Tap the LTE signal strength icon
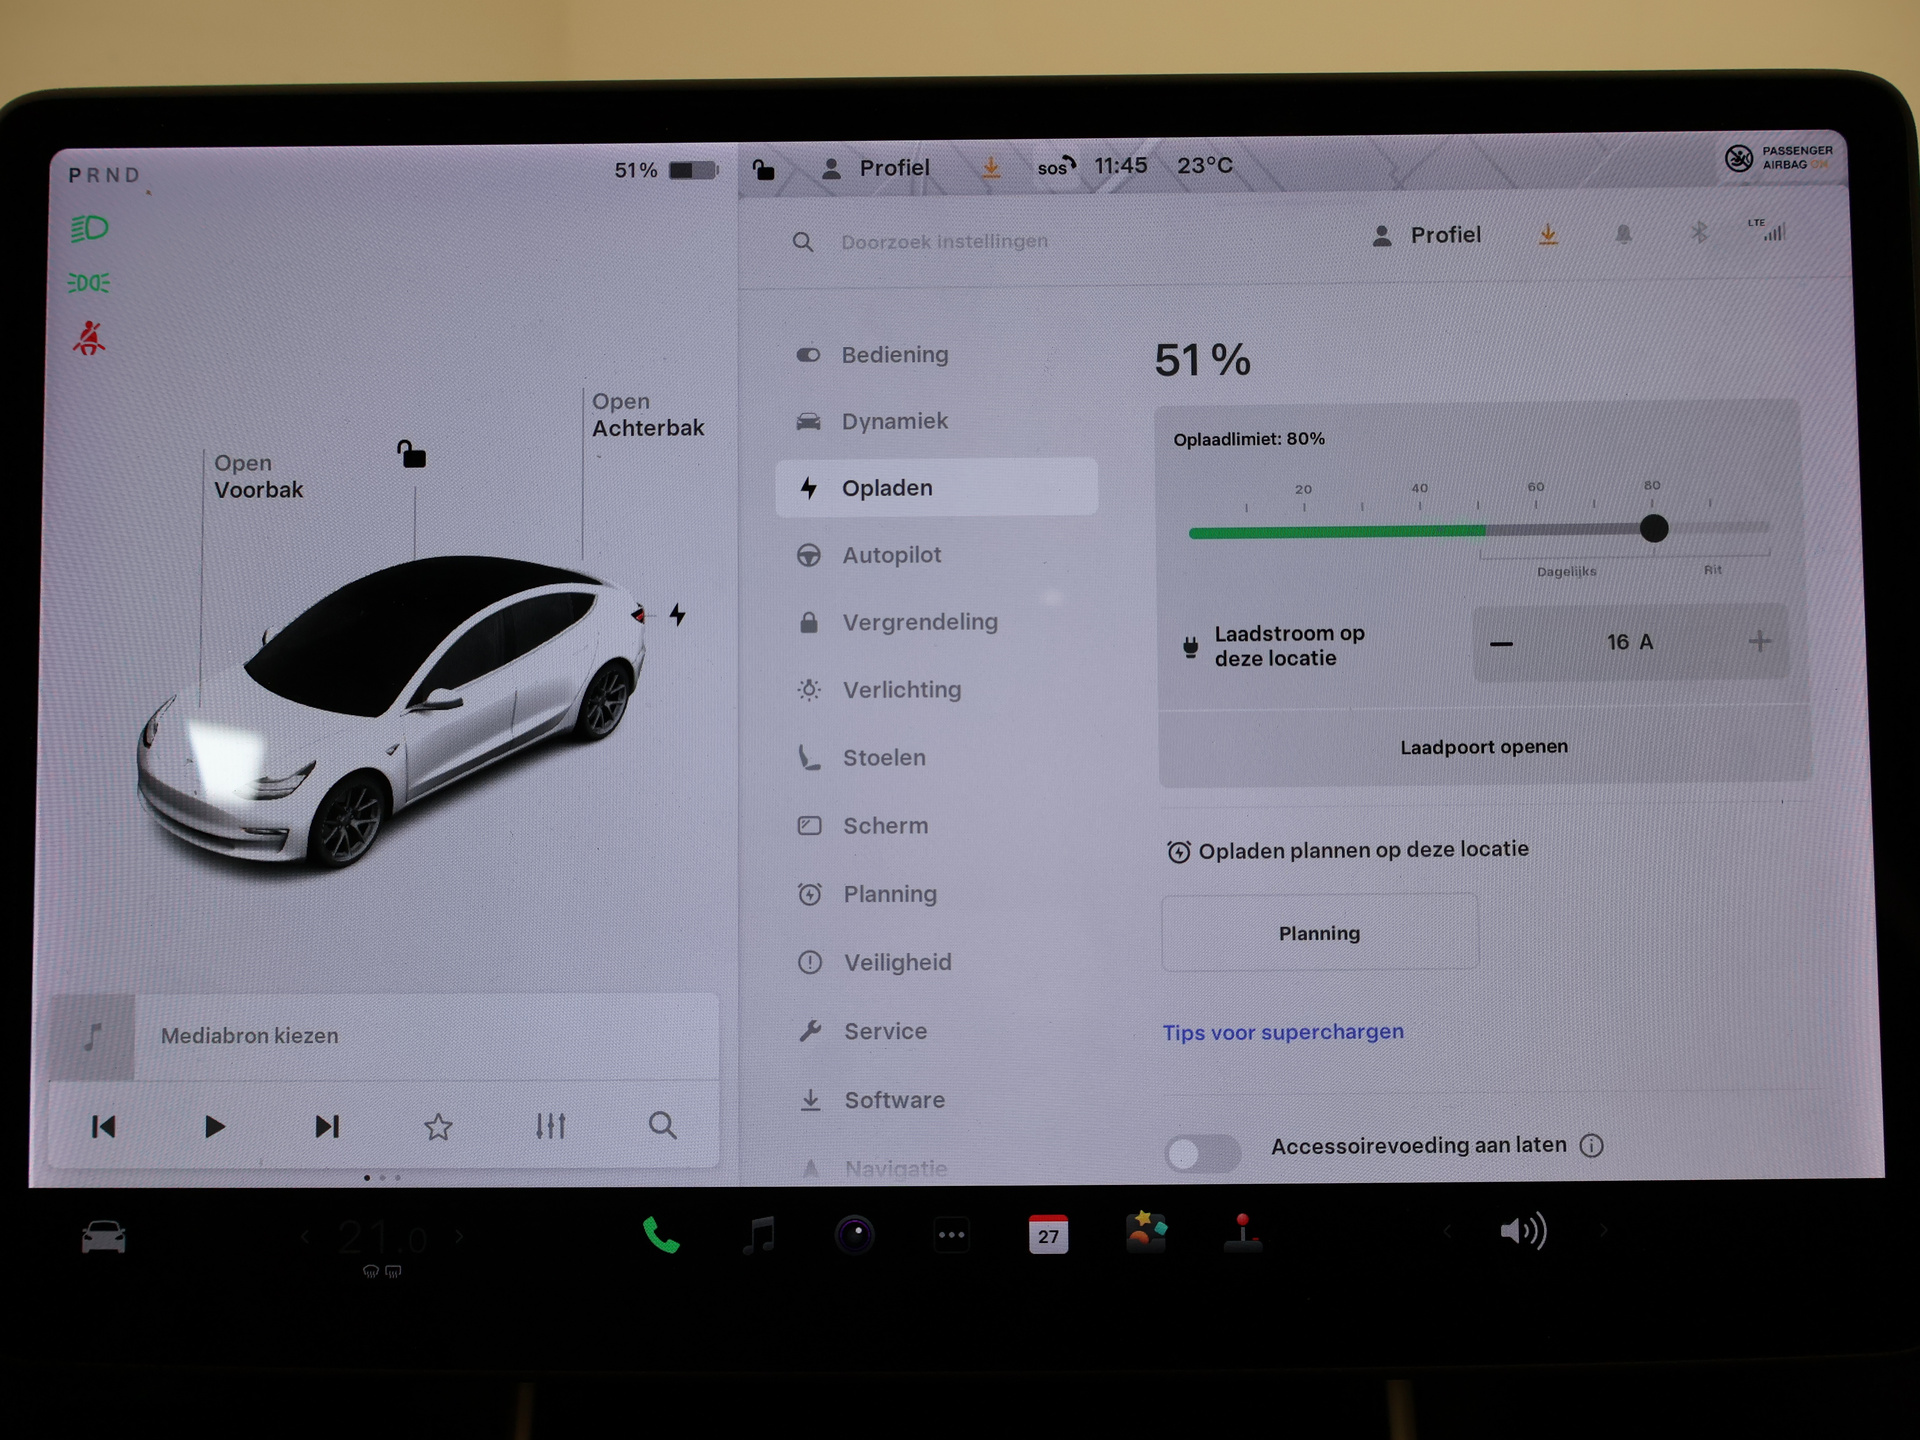Viewport: 1920px width, 1440px height. click(1767, 230)
